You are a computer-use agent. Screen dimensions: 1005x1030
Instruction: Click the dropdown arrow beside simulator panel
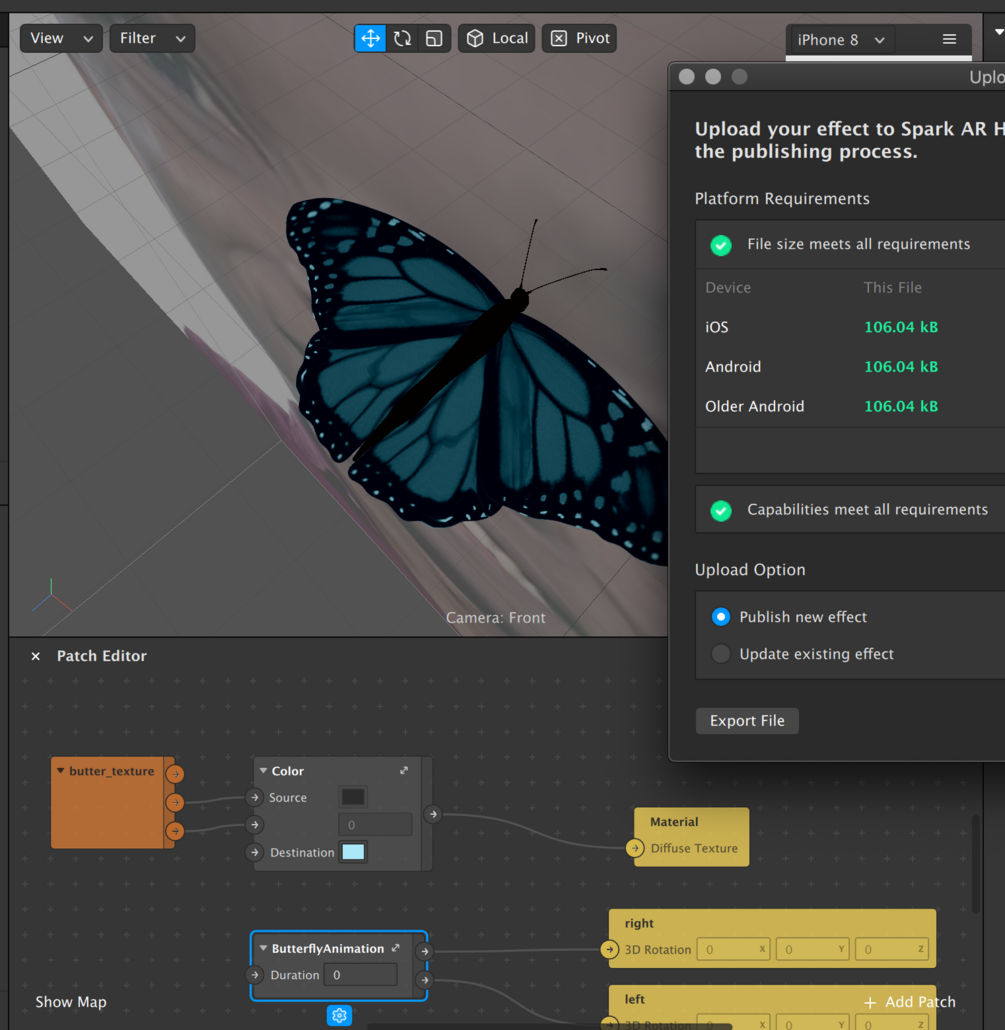click(x=999, y=32)
